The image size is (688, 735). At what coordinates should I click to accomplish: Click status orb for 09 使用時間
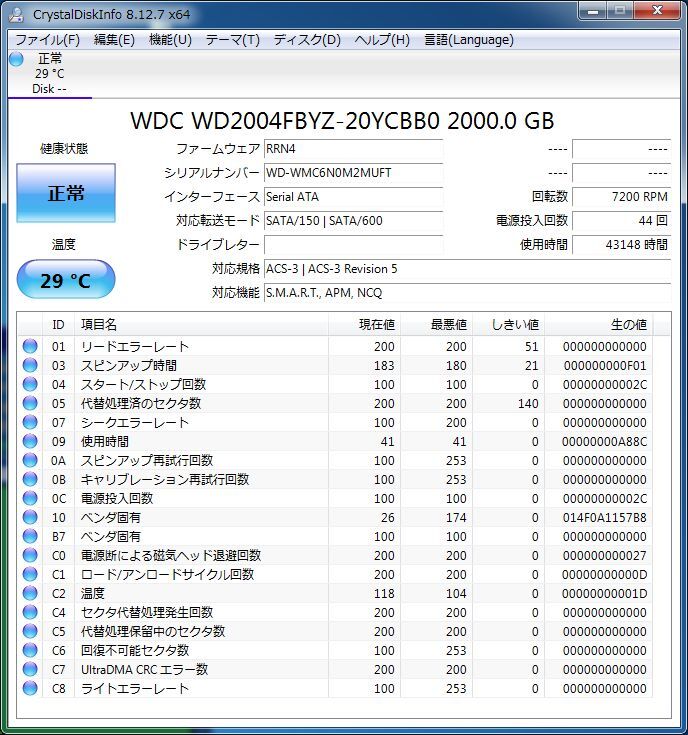pos(30,441)
